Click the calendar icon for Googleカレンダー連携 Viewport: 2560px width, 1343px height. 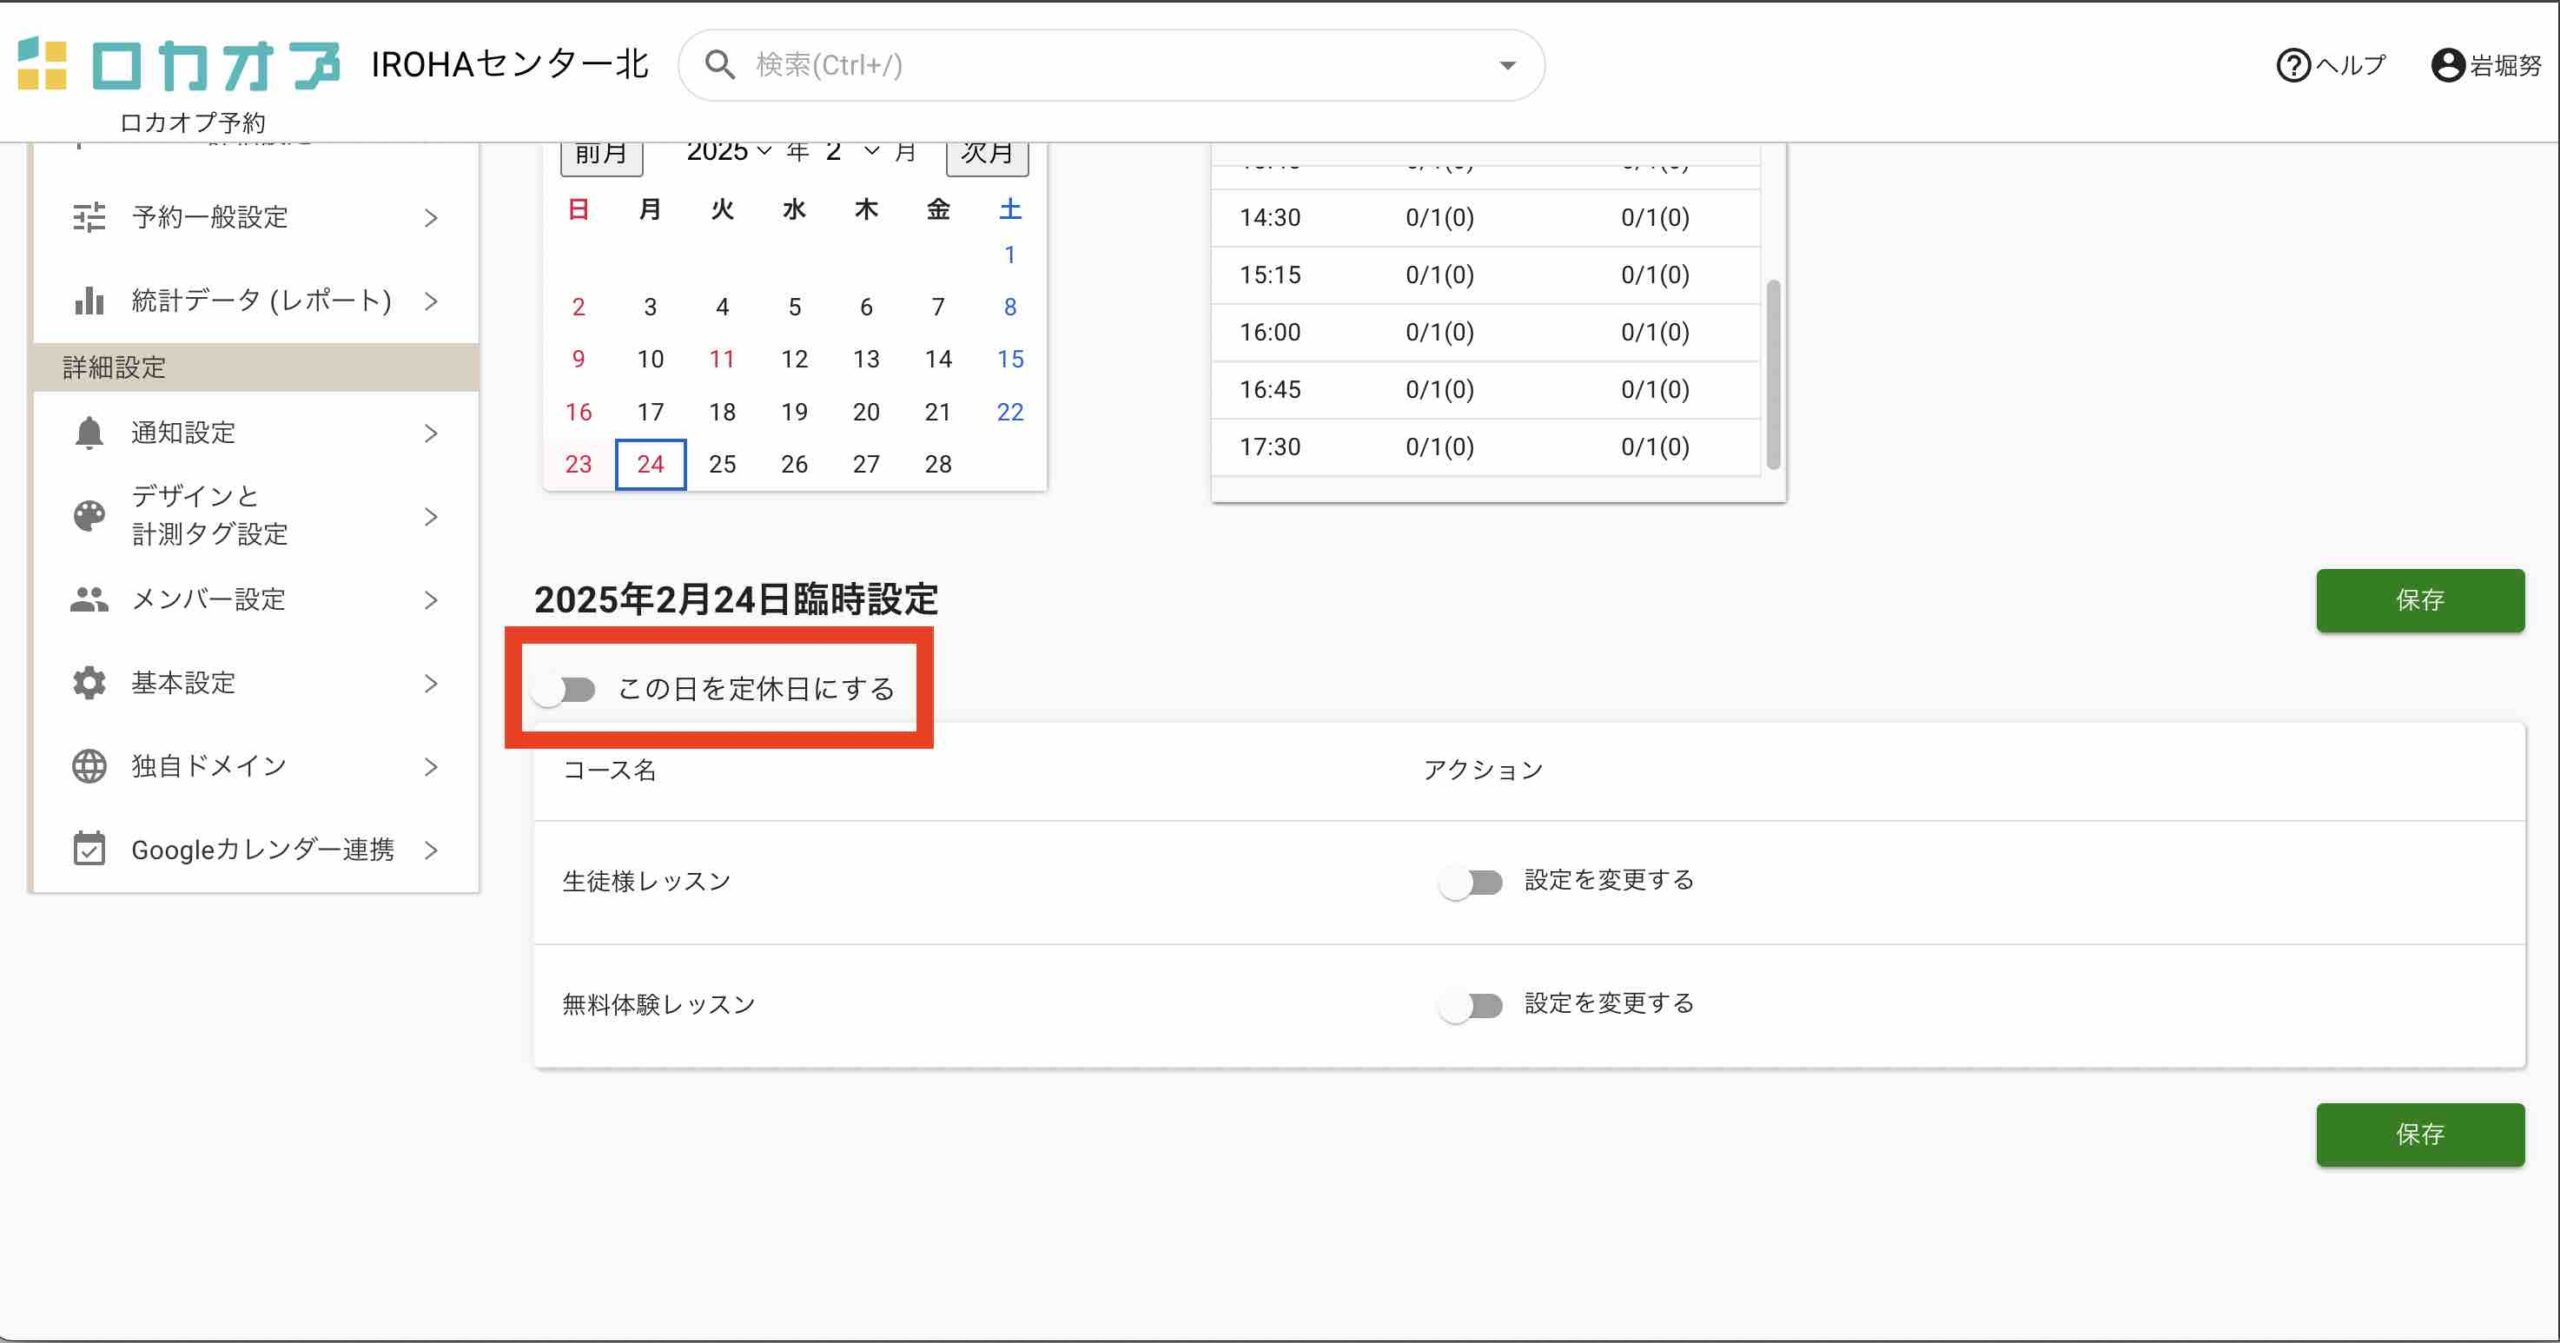[x=89, y=850]
